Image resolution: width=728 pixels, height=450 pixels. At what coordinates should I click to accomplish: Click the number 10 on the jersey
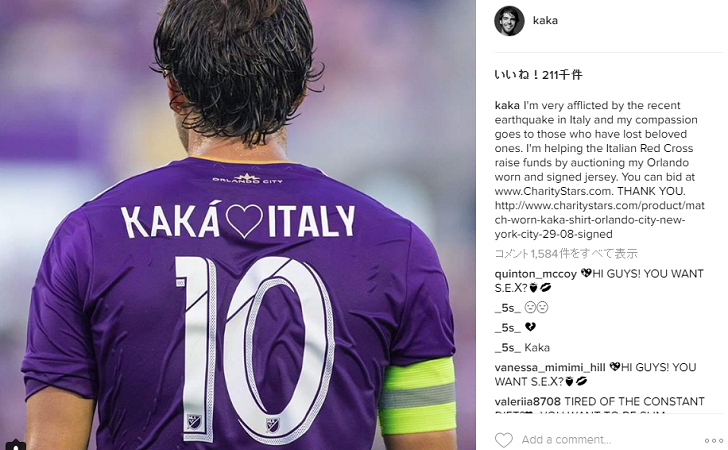[x=254, y=349]
